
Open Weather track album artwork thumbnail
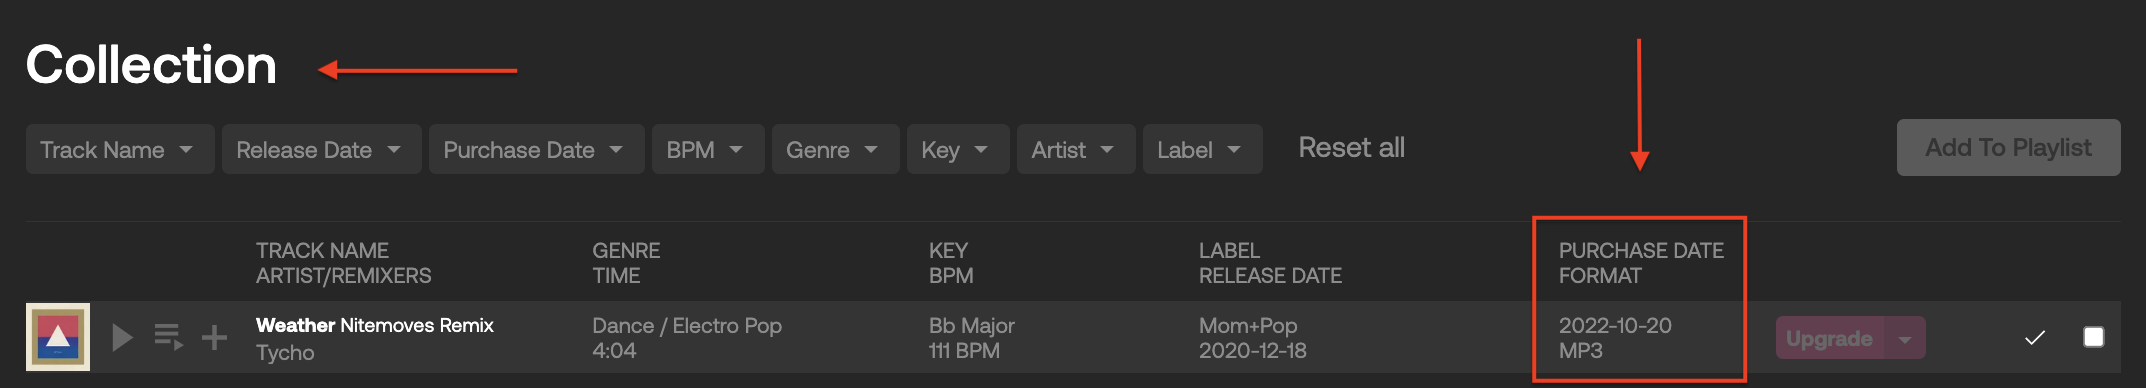(58, 337)
